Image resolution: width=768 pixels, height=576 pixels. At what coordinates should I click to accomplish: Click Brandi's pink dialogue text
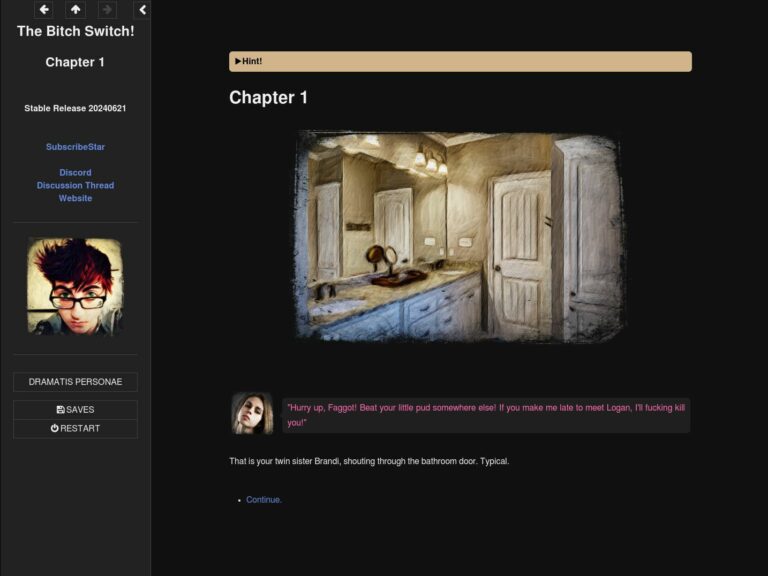(x=486, y=415)
